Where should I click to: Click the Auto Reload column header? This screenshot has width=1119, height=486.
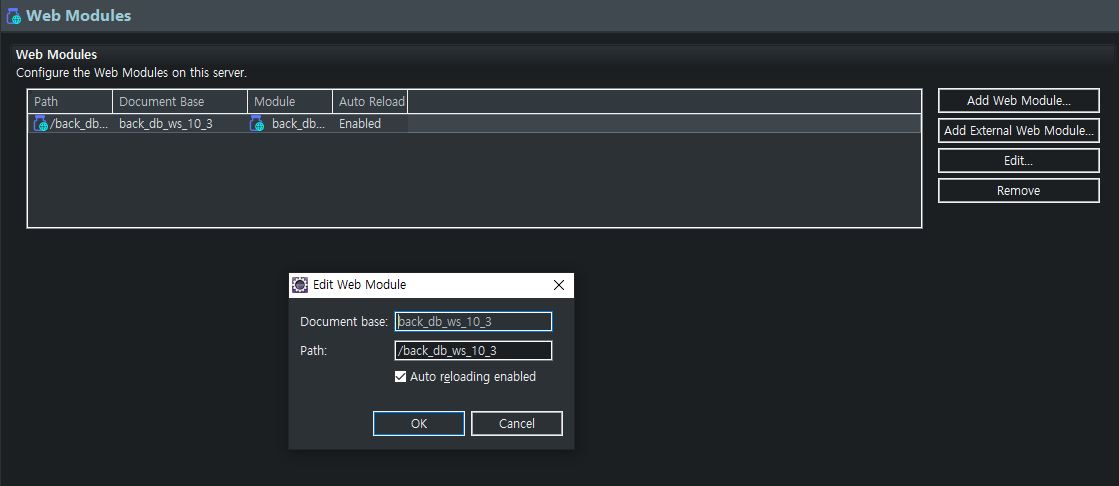[370, 101]
